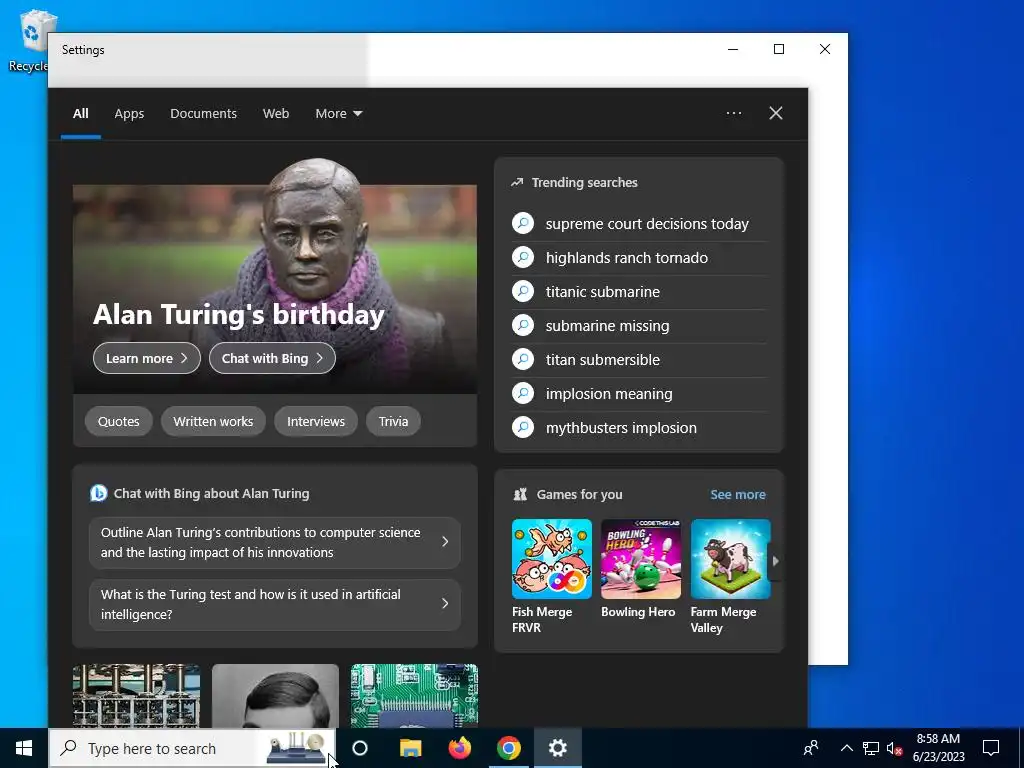This screenshot has height=768, width=1024.
Task: Search 'highlands ranch tornado' trending item
Action: pyautogui.click(x=627, y=258)
